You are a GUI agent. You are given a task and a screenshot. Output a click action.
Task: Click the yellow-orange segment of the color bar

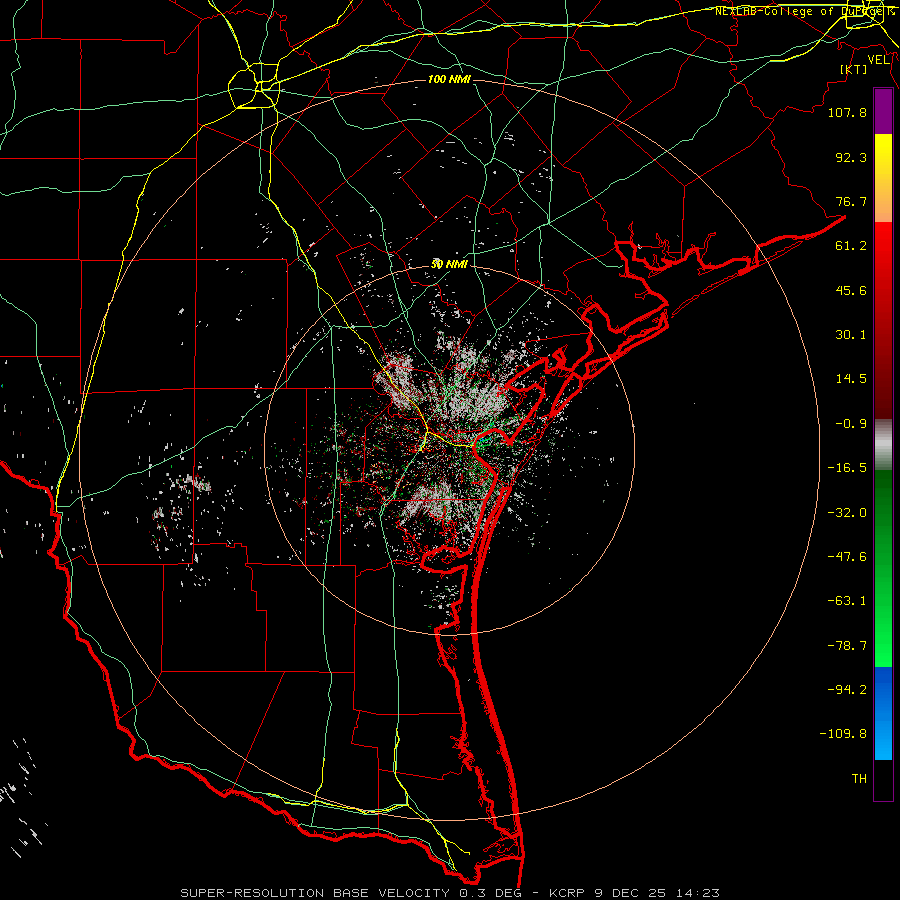[x=883, y=178]
